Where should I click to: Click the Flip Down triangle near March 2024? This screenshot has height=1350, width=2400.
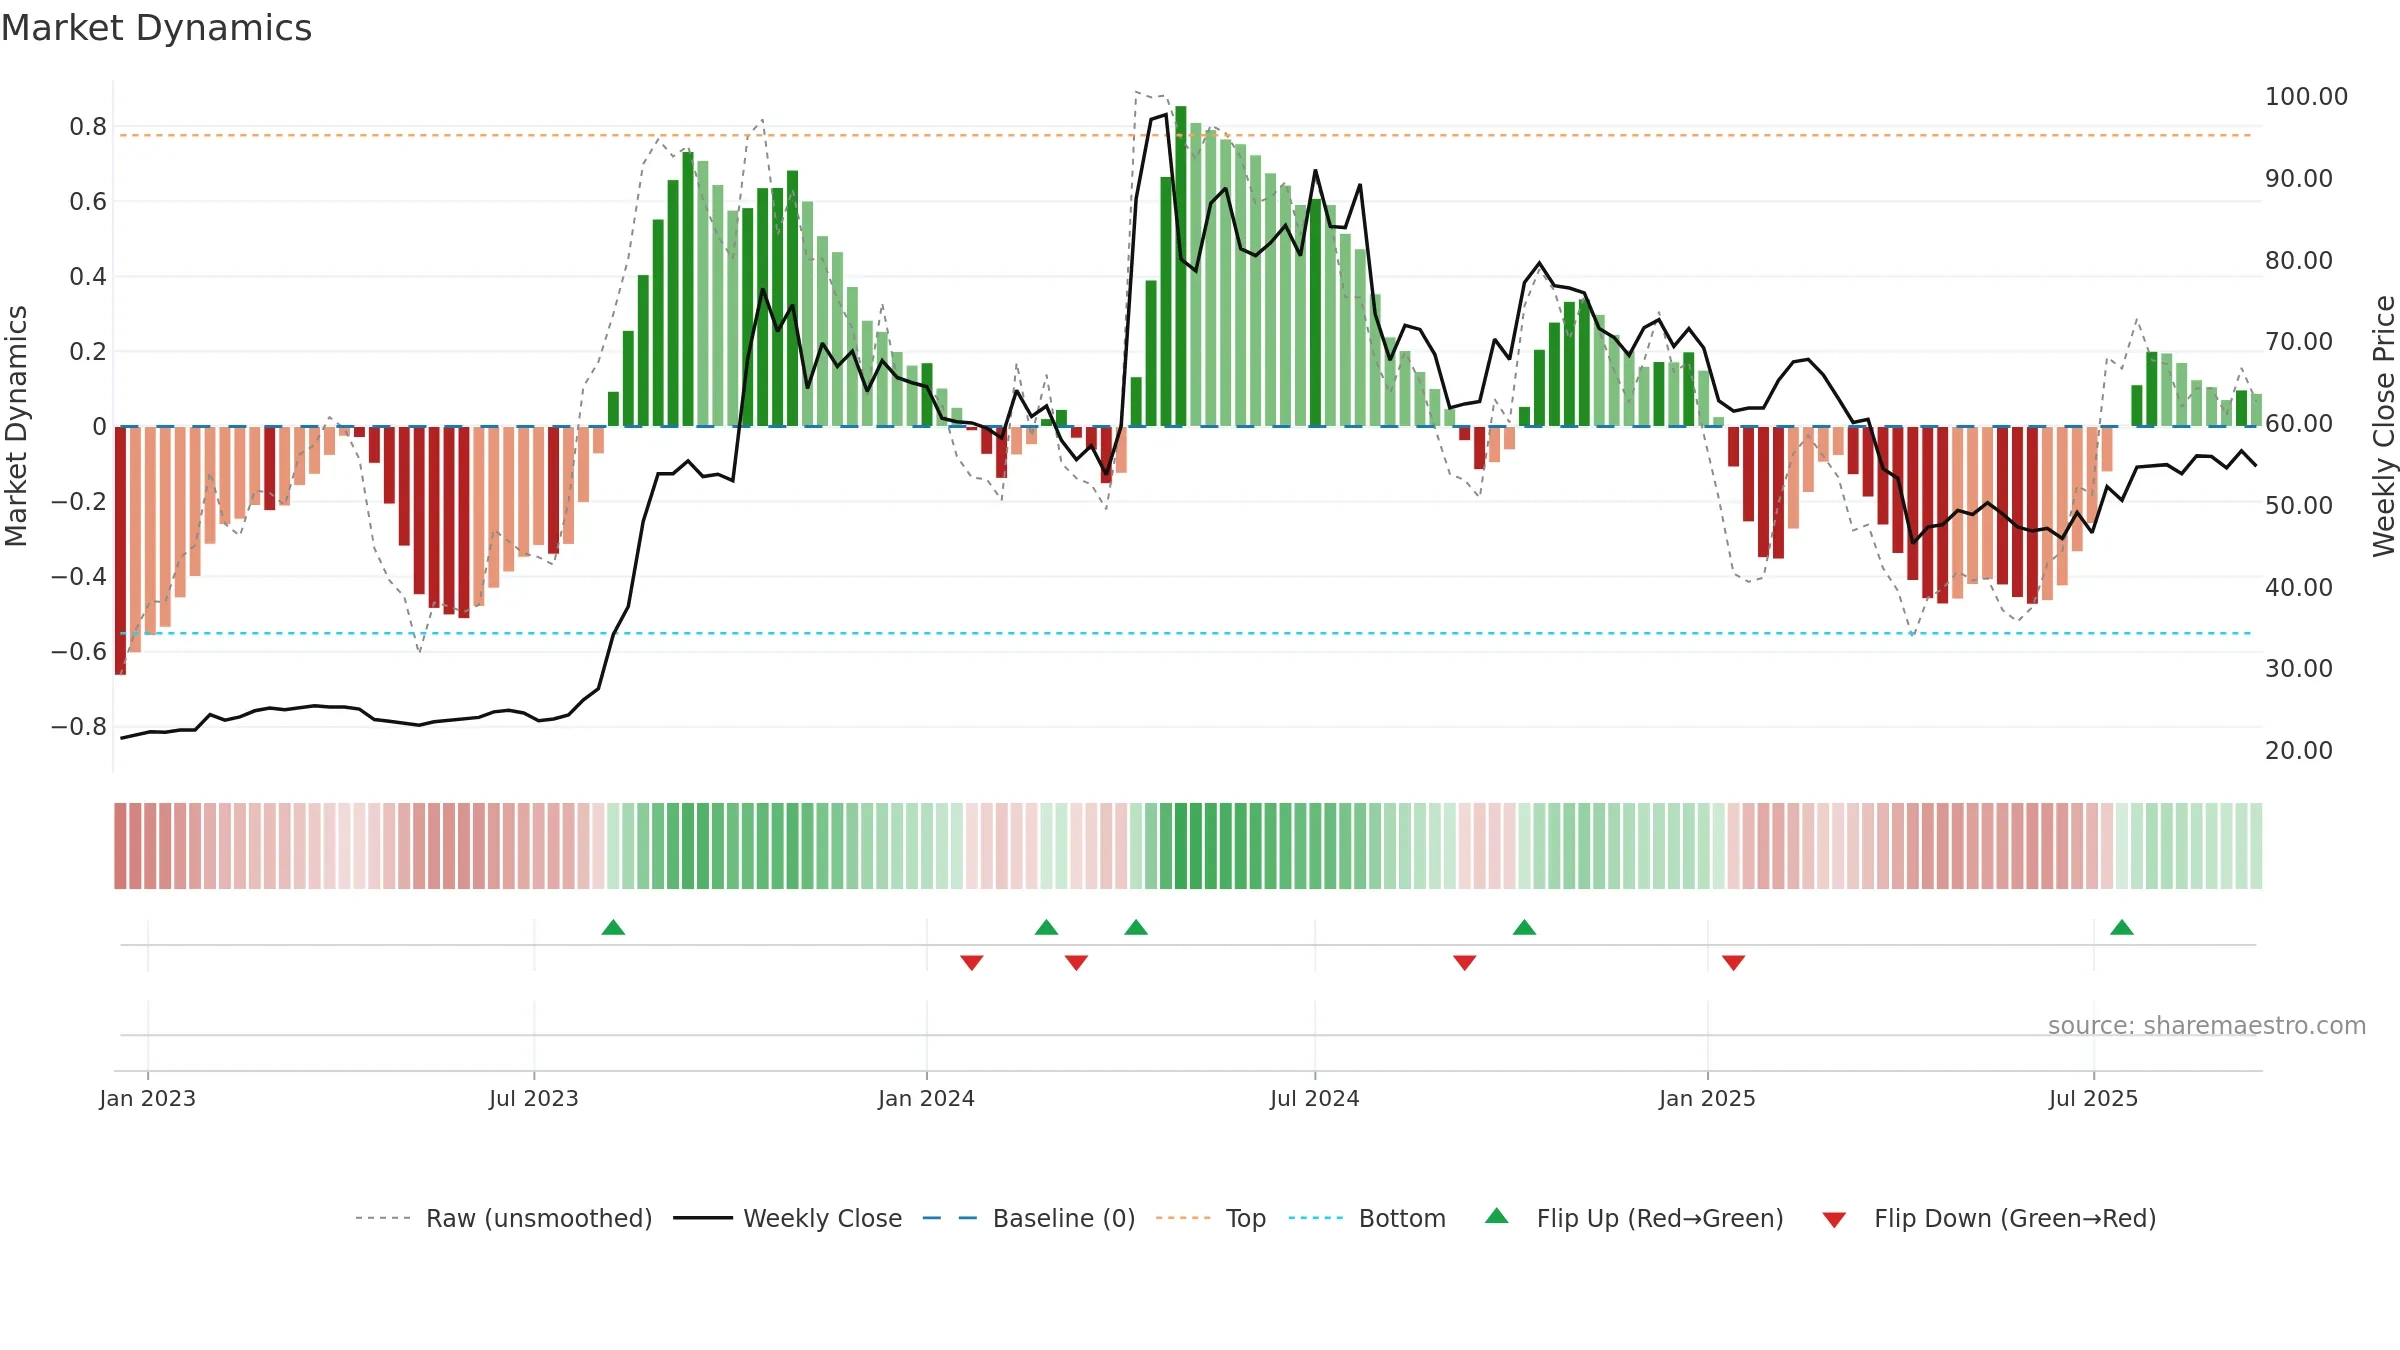pyautogui.click(x=1076, y=962)
